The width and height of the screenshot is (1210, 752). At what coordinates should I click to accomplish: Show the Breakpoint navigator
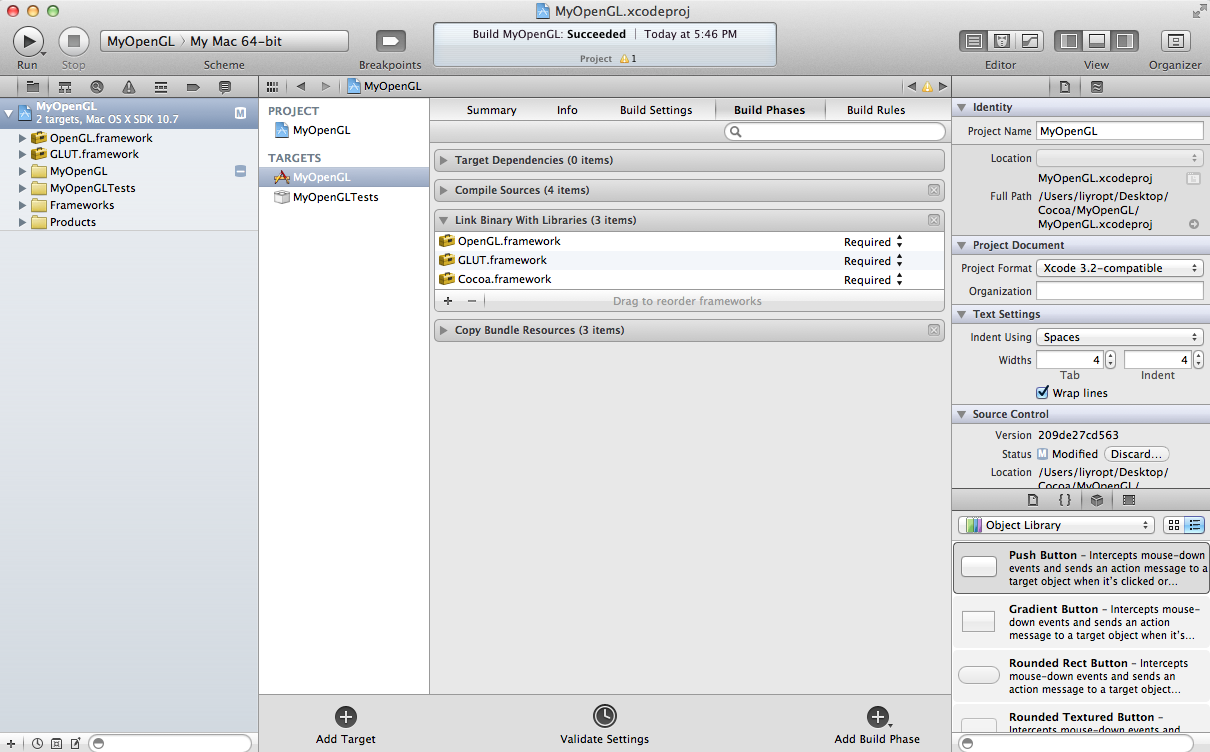(x=193, y=87)
